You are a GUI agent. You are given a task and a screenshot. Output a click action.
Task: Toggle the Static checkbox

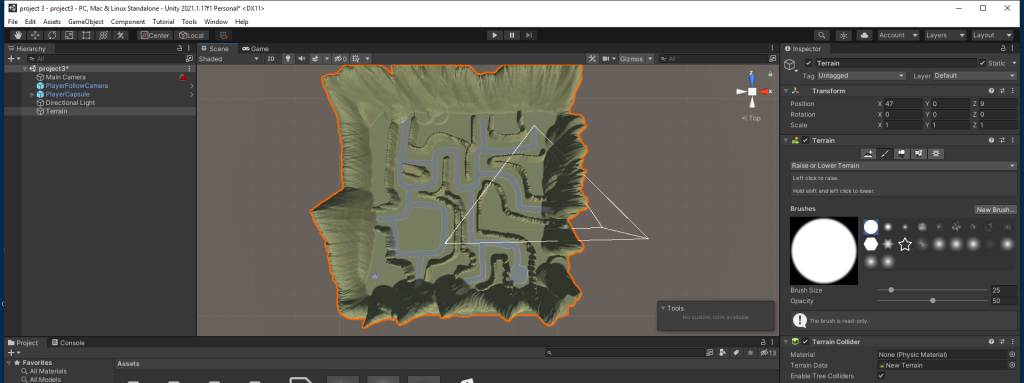pos(982,63)
